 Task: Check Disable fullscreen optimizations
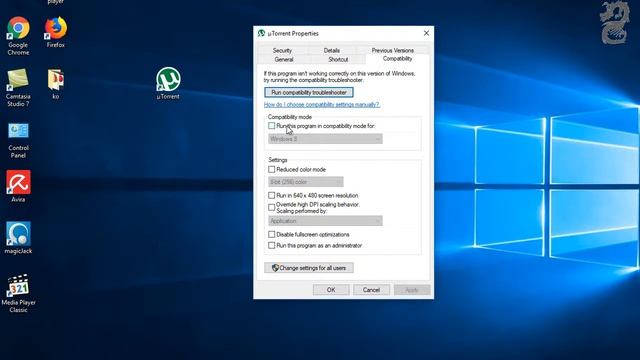tap(271, 234)
